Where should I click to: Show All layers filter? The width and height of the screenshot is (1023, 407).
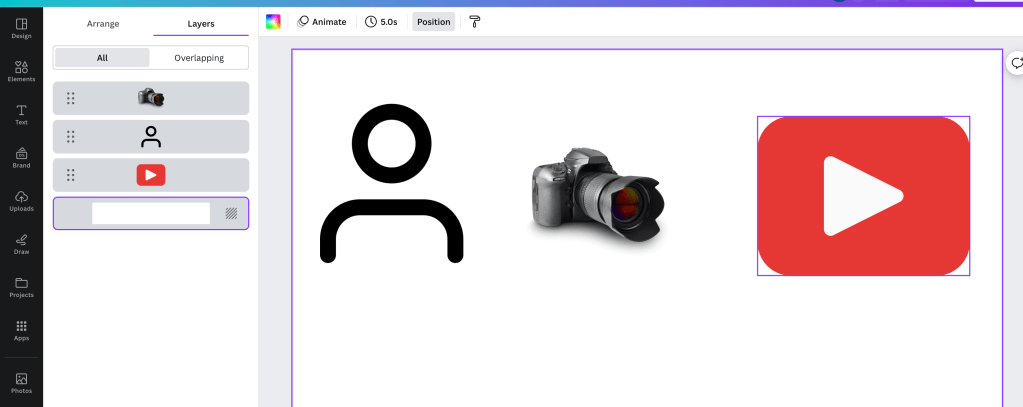[x=102, y=57]
